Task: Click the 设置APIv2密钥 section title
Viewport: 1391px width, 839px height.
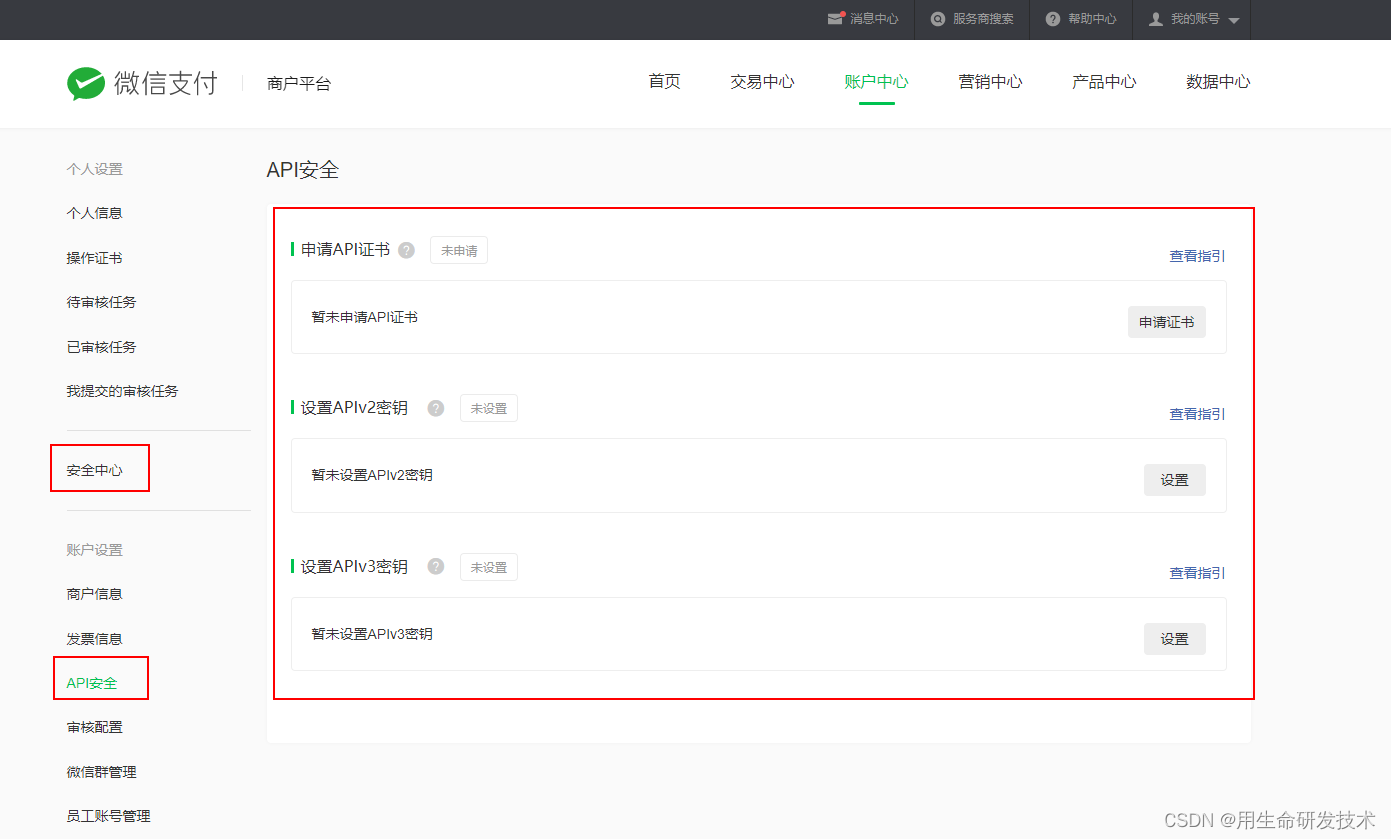Action: coord(354,408)
